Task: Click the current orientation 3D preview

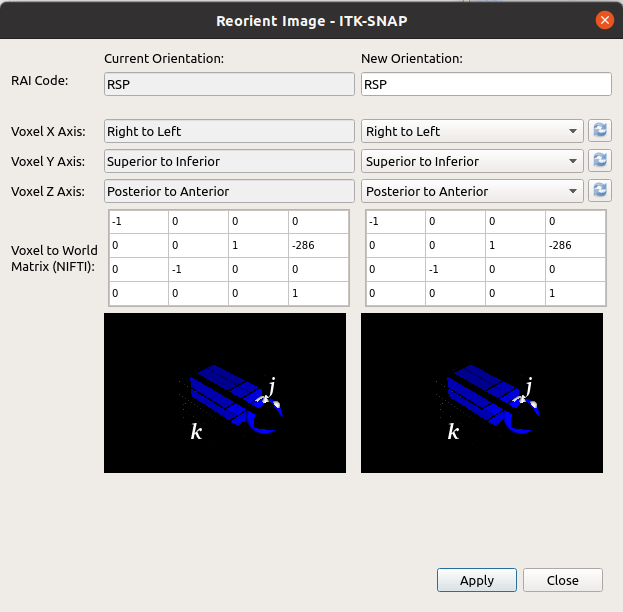Action: [x=225, y=392]
